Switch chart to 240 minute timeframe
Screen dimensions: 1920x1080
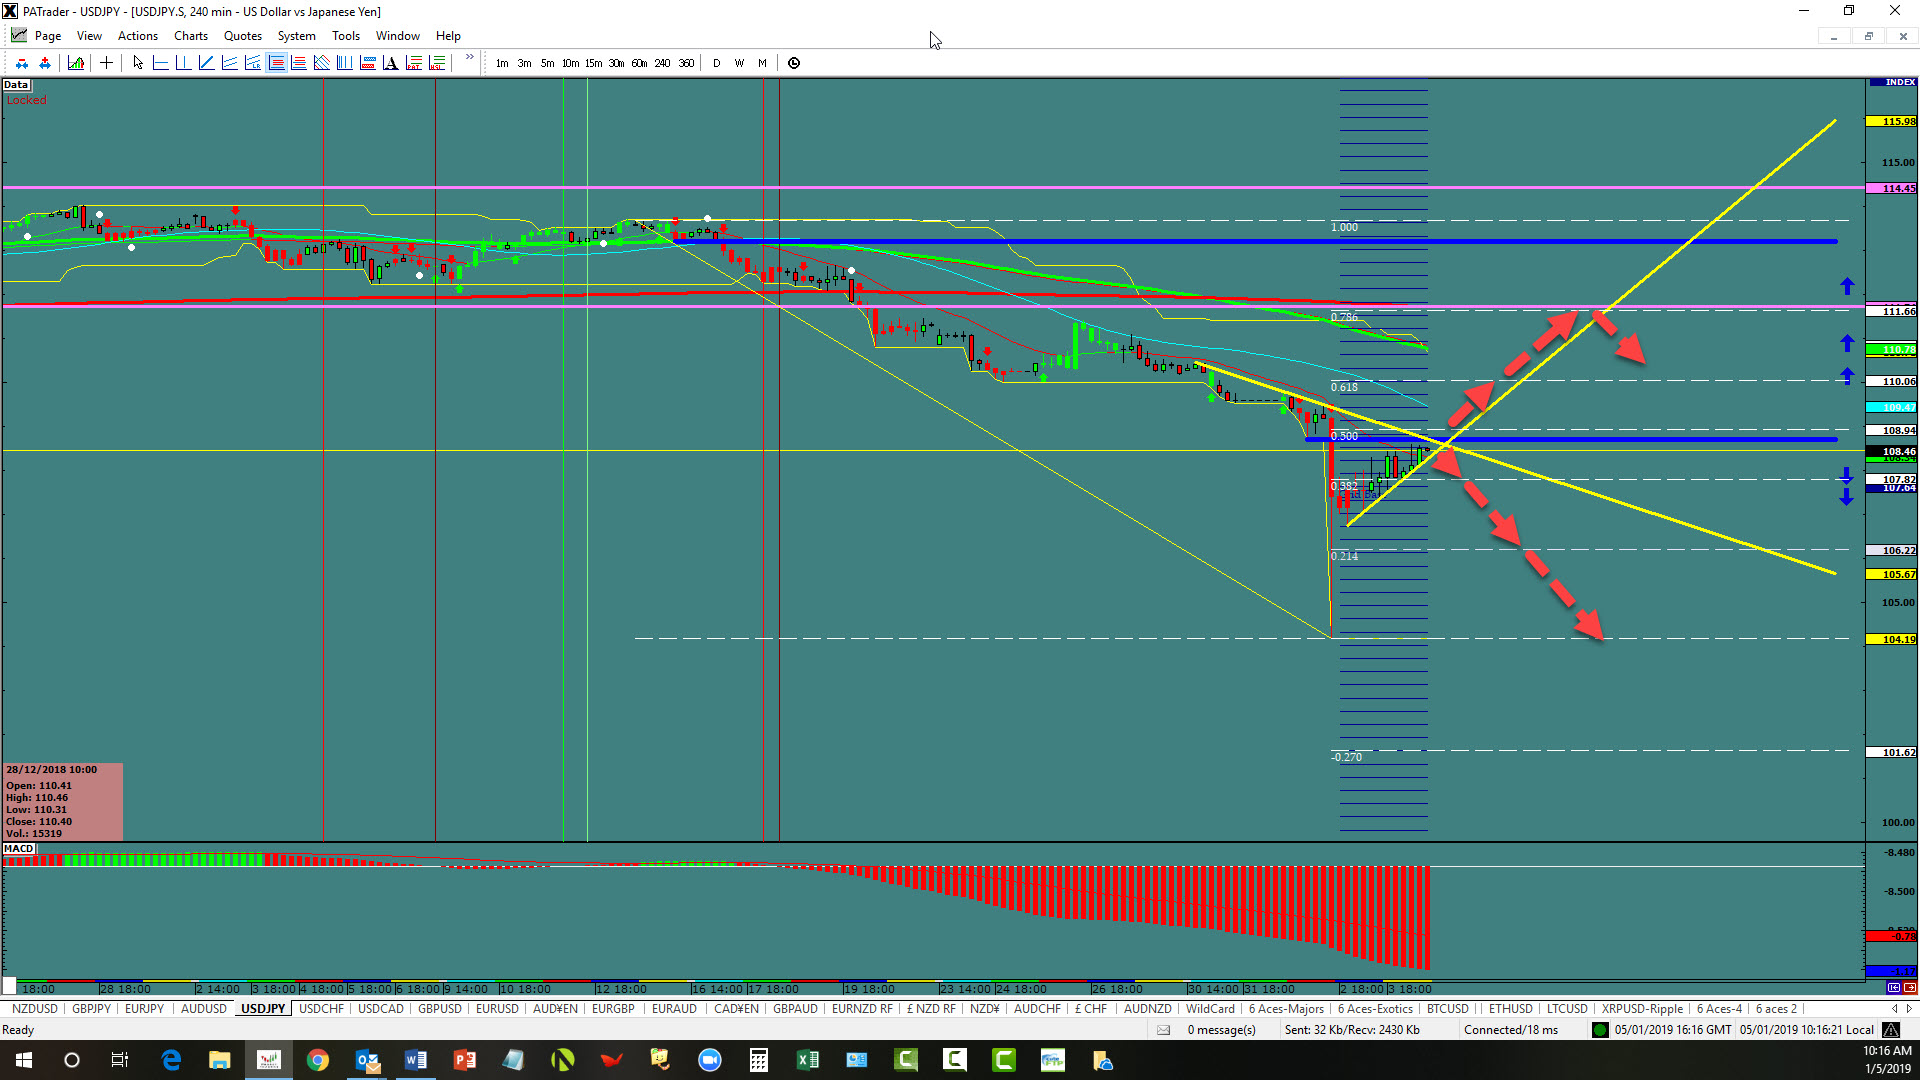pyautogui.click(x=662, y=63)
